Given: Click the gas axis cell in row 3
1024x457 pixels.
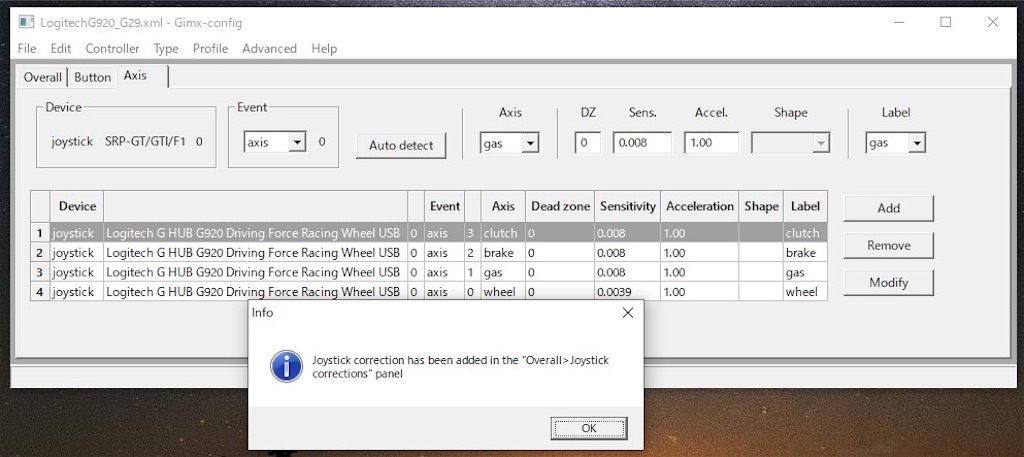Looking at the screenshot, I should click(x=503, y=272).
